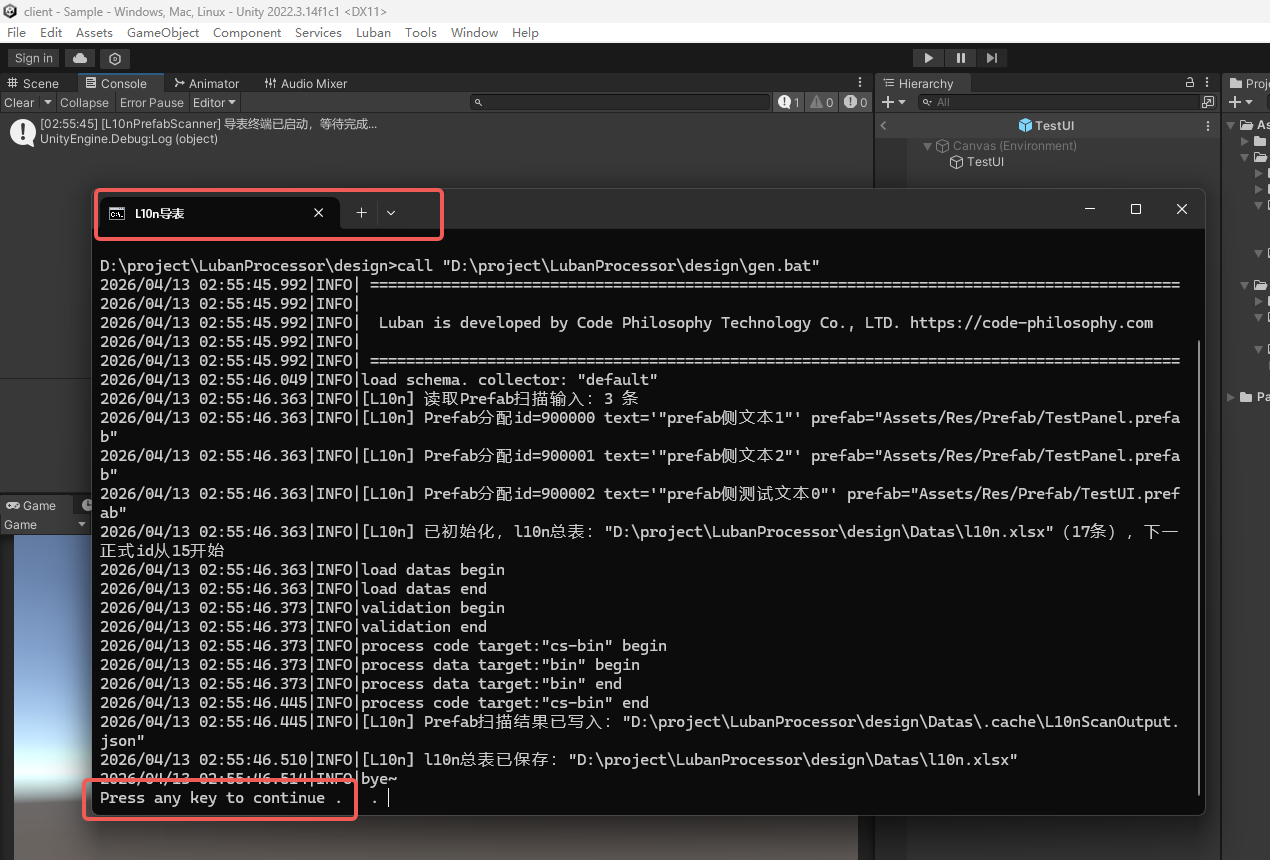Open the GameObject menu
This screenshot has height=860, width=1270.
coord(163,32)
